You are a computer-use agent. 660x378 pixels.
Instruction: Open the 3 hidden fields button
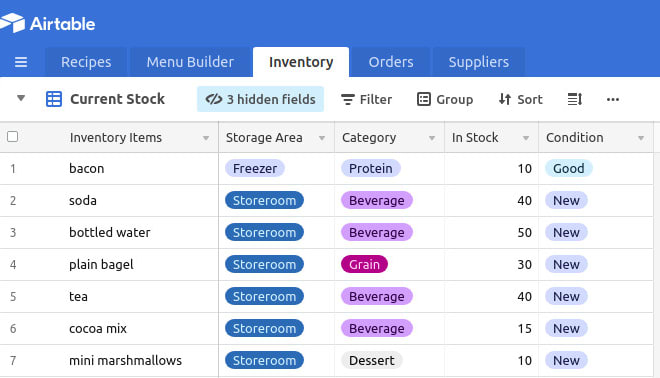point(261,99)
